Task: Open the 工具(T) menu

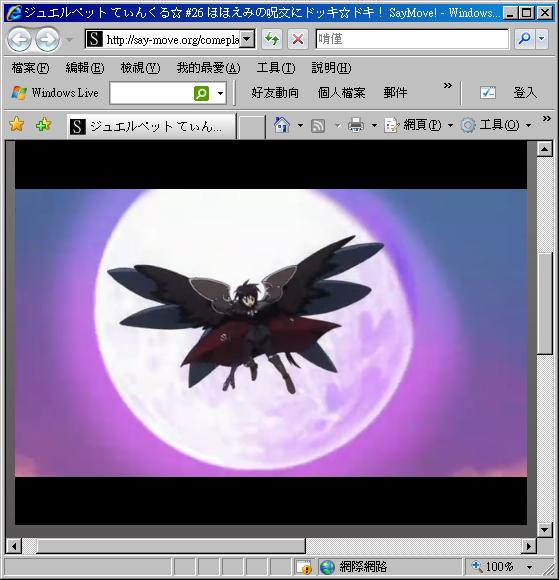Action: 276,68
